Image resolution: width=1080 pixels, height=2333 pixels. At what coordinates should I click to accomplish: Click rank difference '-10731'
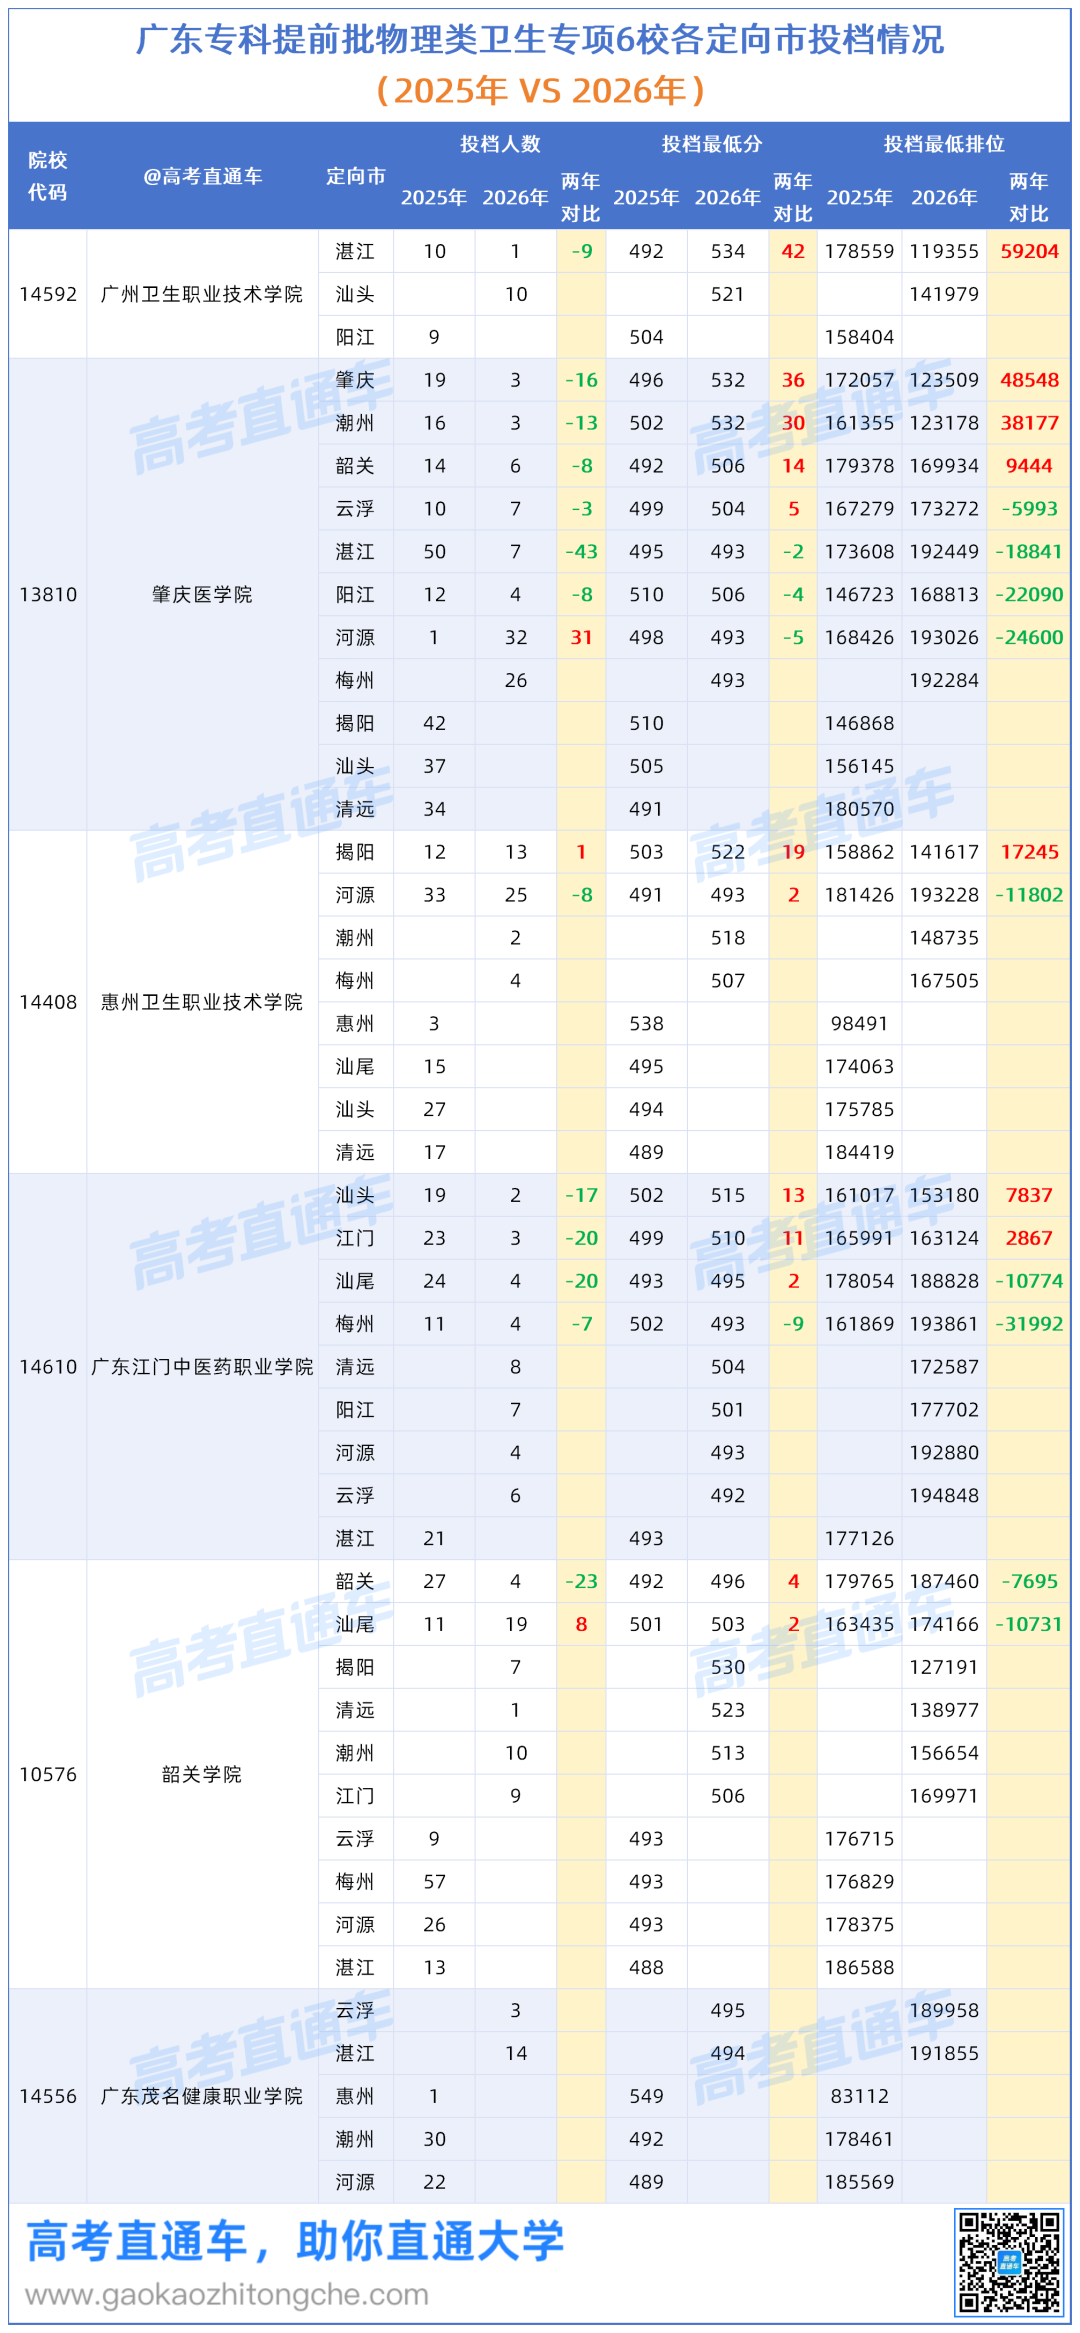click(x=1029, y=1624)
